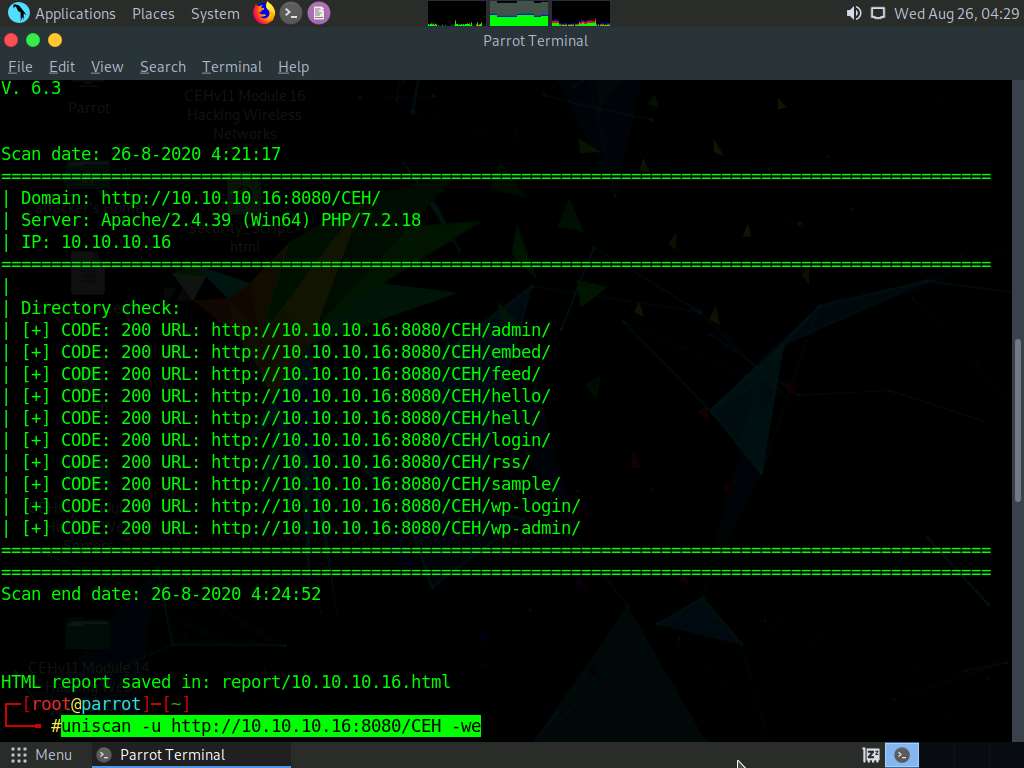Viewport: 1024px width, 768px height.
Task: Open the Help menu
Action: pyautogui.click(x=293, y=67)
